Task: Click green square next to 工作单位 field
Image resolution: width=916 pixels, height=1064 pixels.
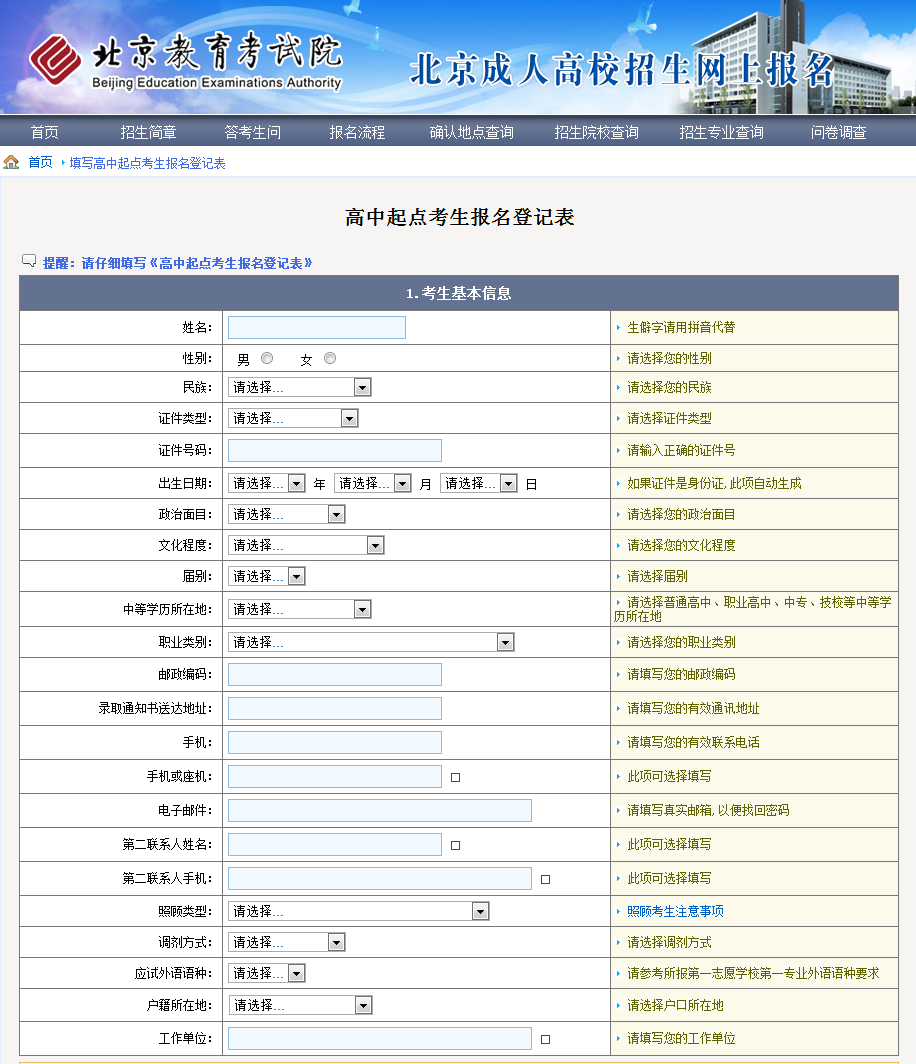Action: pos(546,1040)
